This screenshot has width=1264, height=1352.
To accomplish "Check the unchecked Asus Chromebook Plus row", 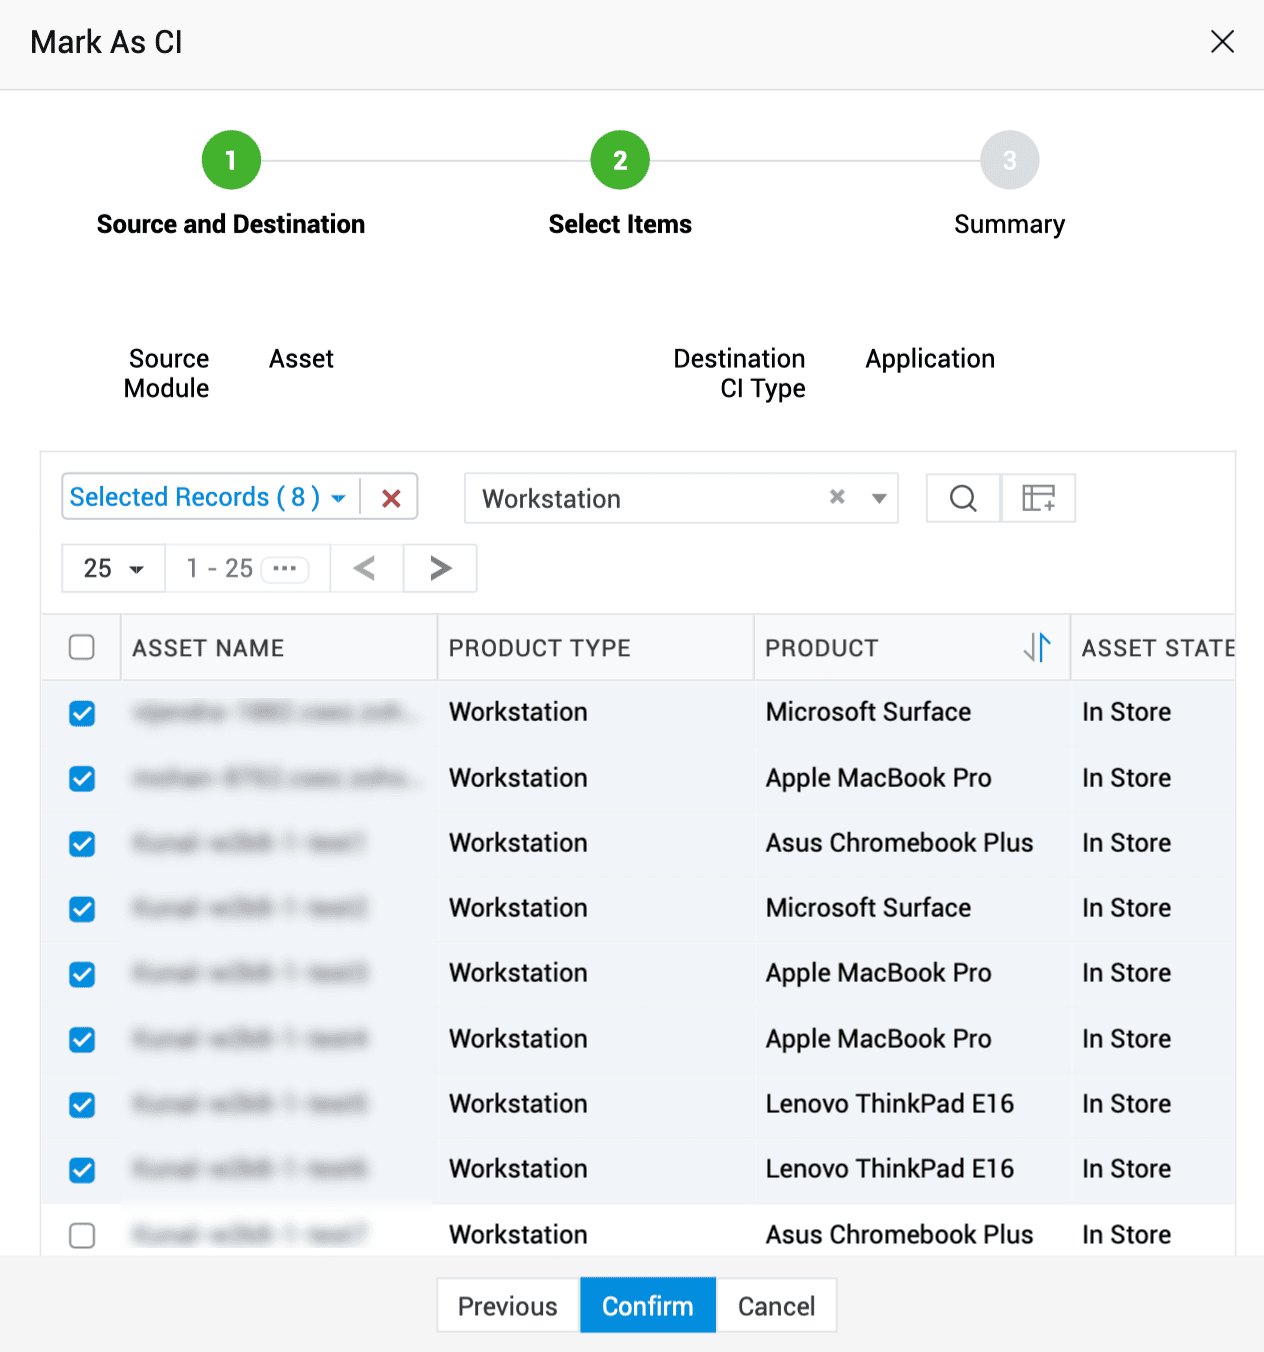I will click(x=82, y=1235).
